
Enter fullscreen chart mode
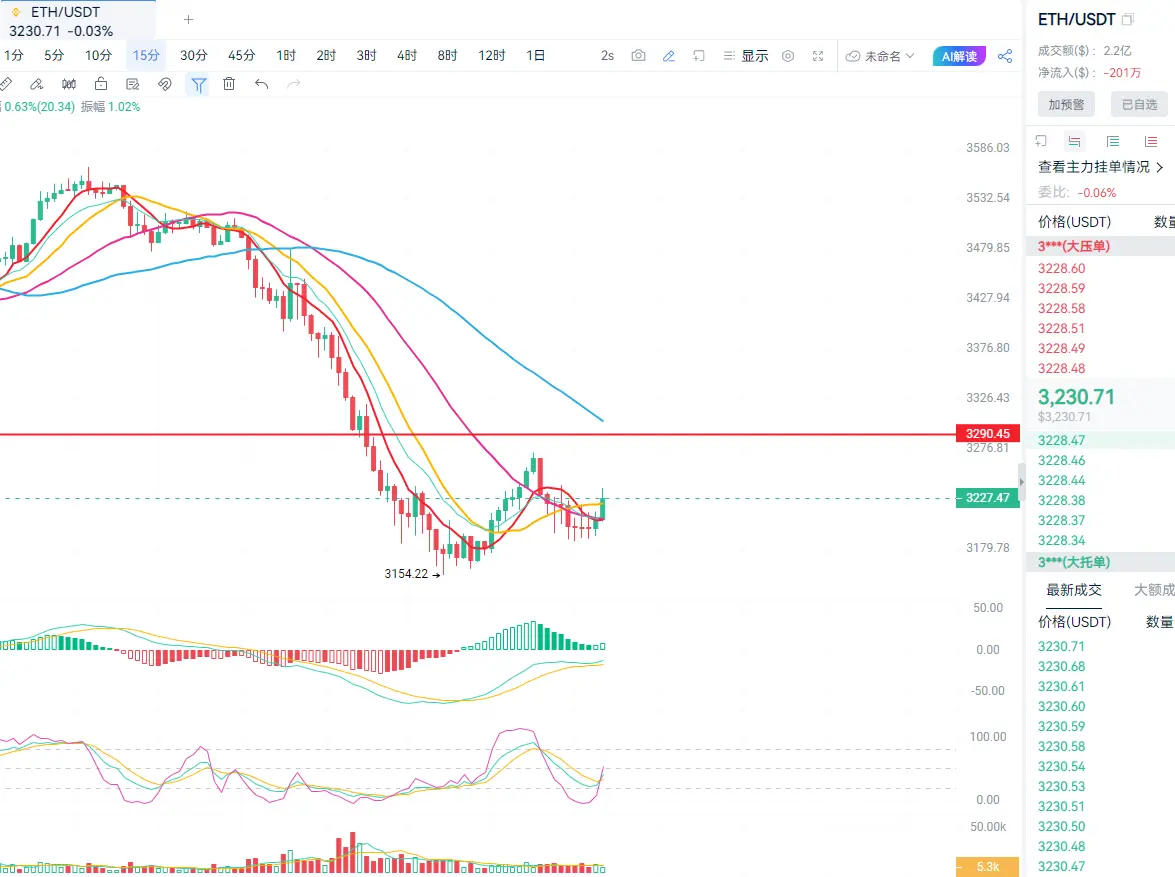[818, 55]
